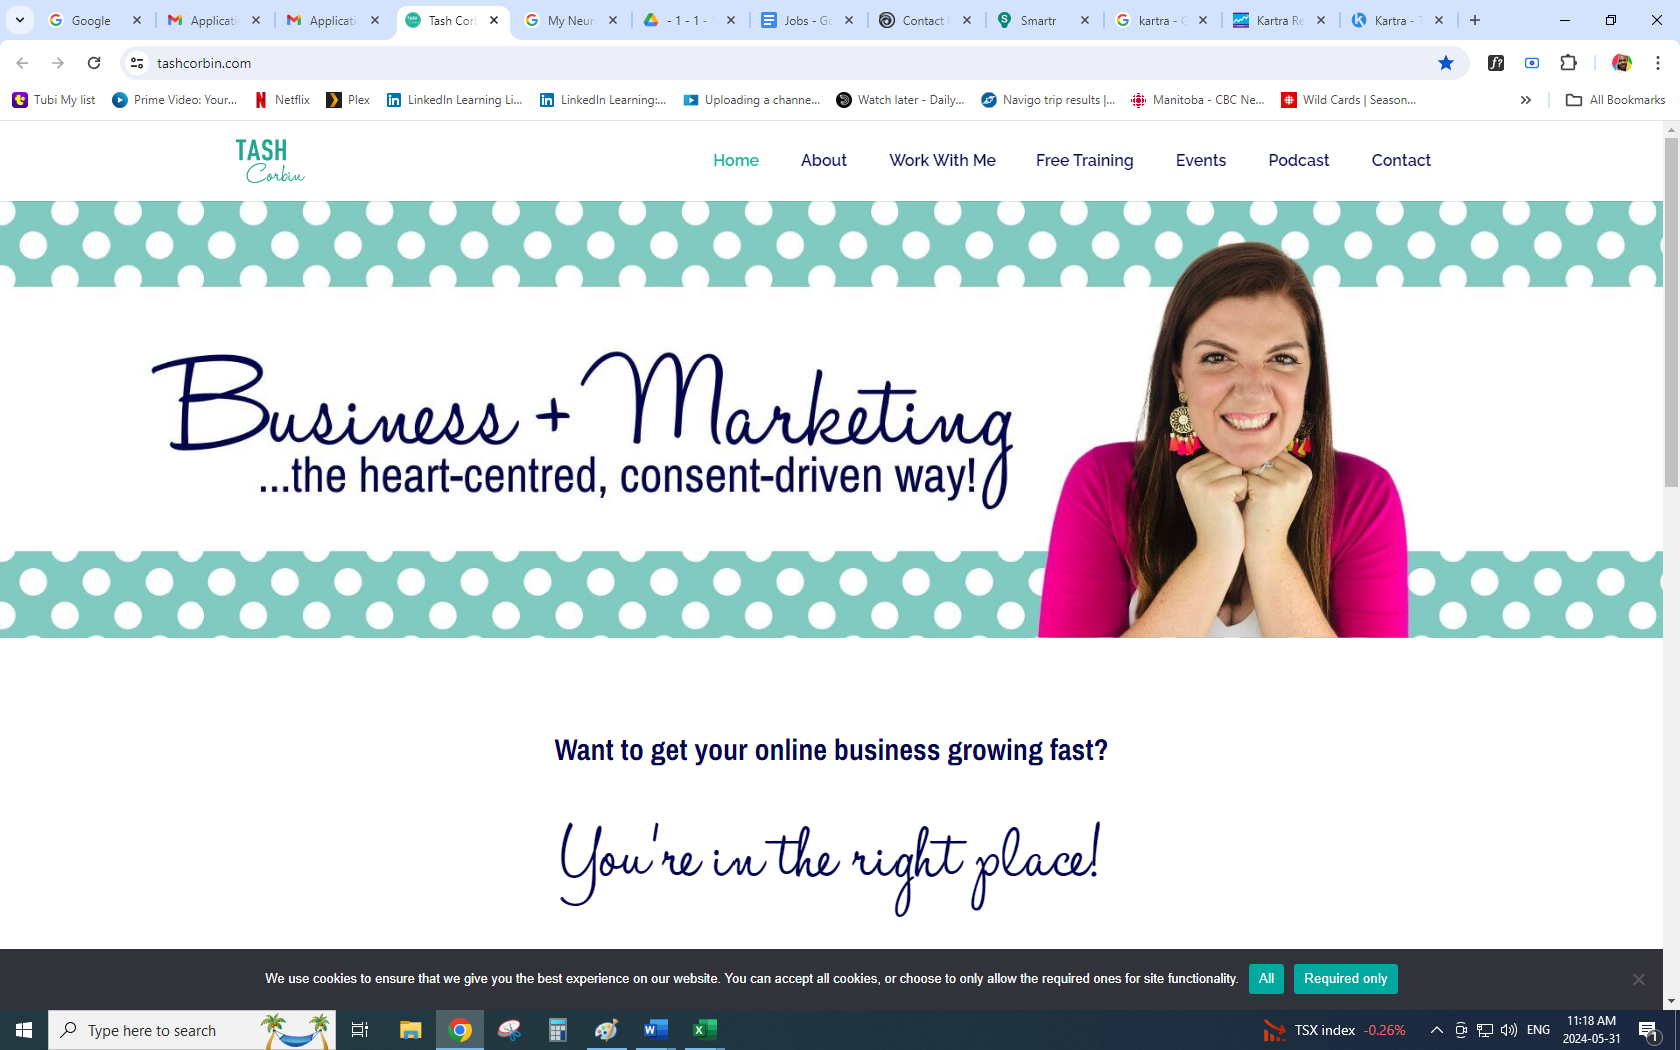The image size is (1680, 1050).
Task: Open the Work With Me menu item
Action: tap(942, 160)
